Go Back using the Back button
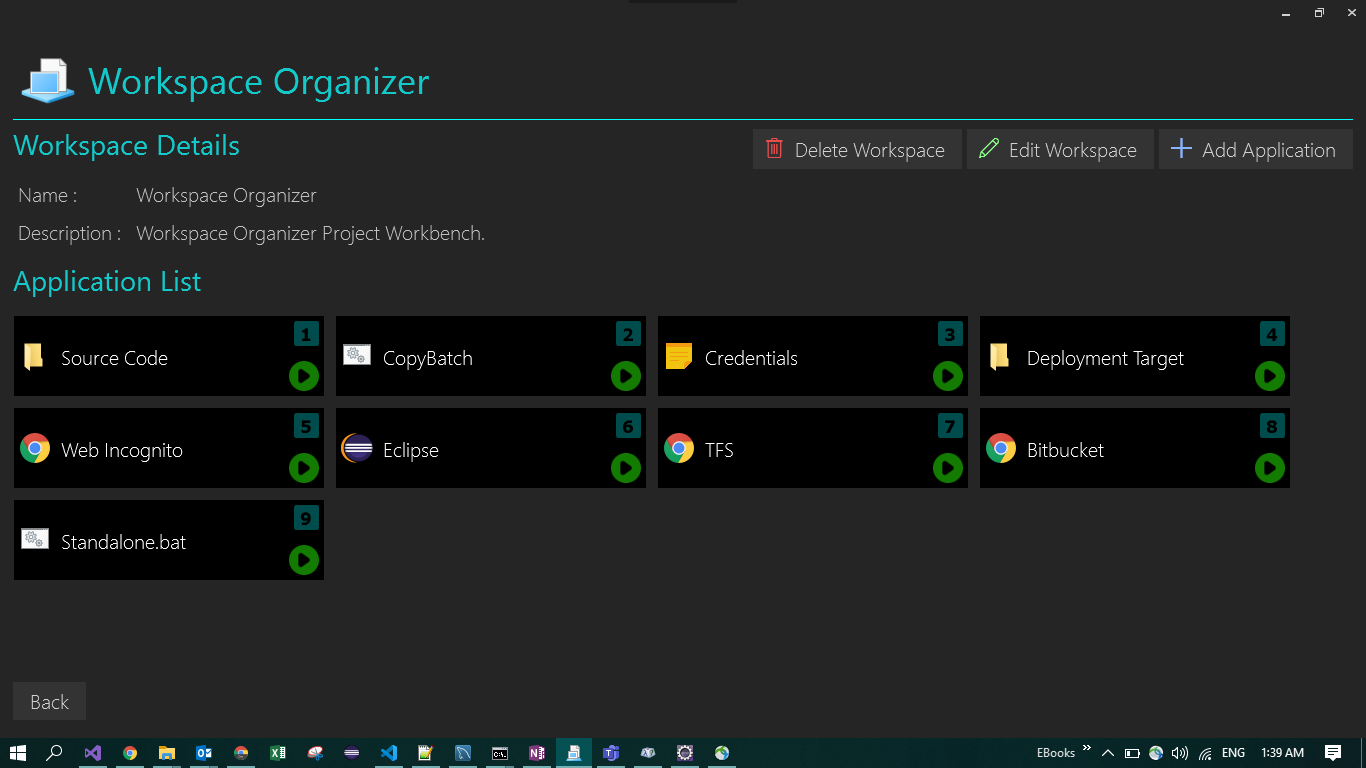This screenshot has width=1366, height=768. (x=49, y=701)
